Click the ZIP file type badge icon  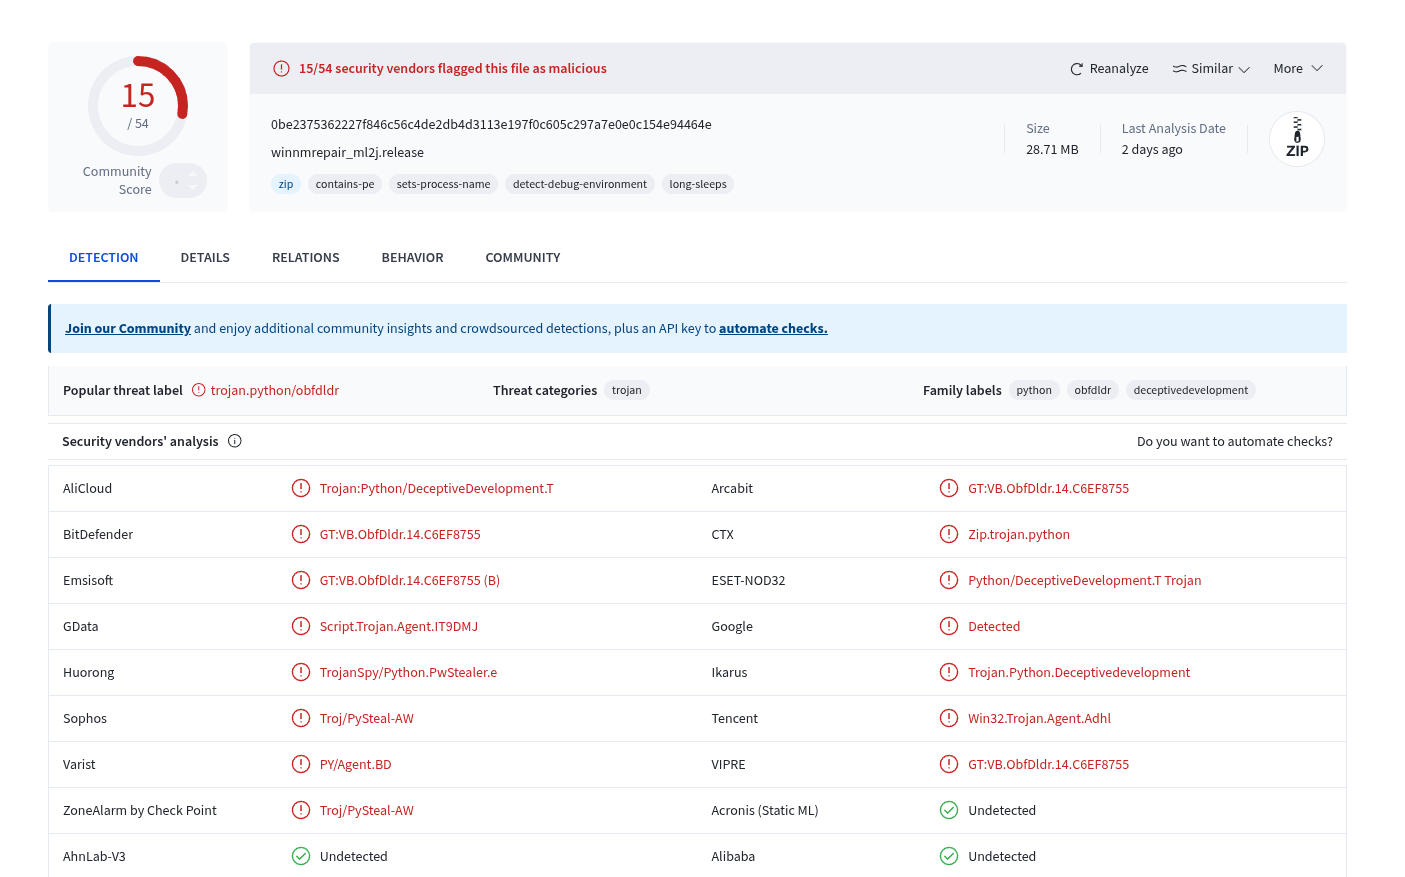1297,139
